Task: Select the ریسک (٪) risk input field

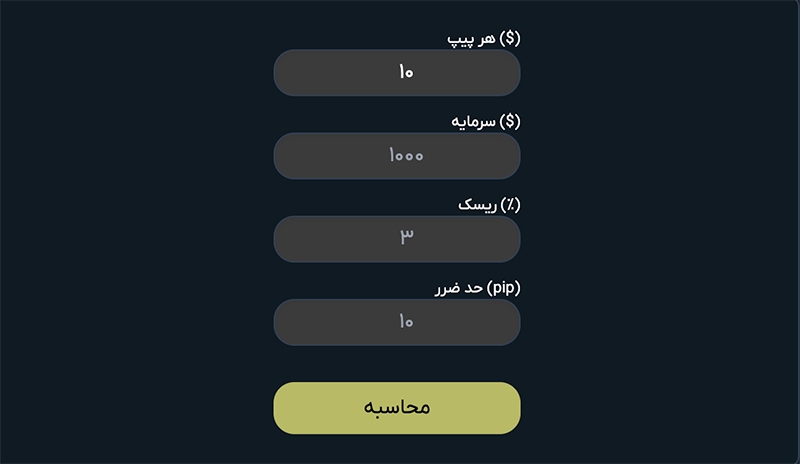Action: (x=397, y=239)
